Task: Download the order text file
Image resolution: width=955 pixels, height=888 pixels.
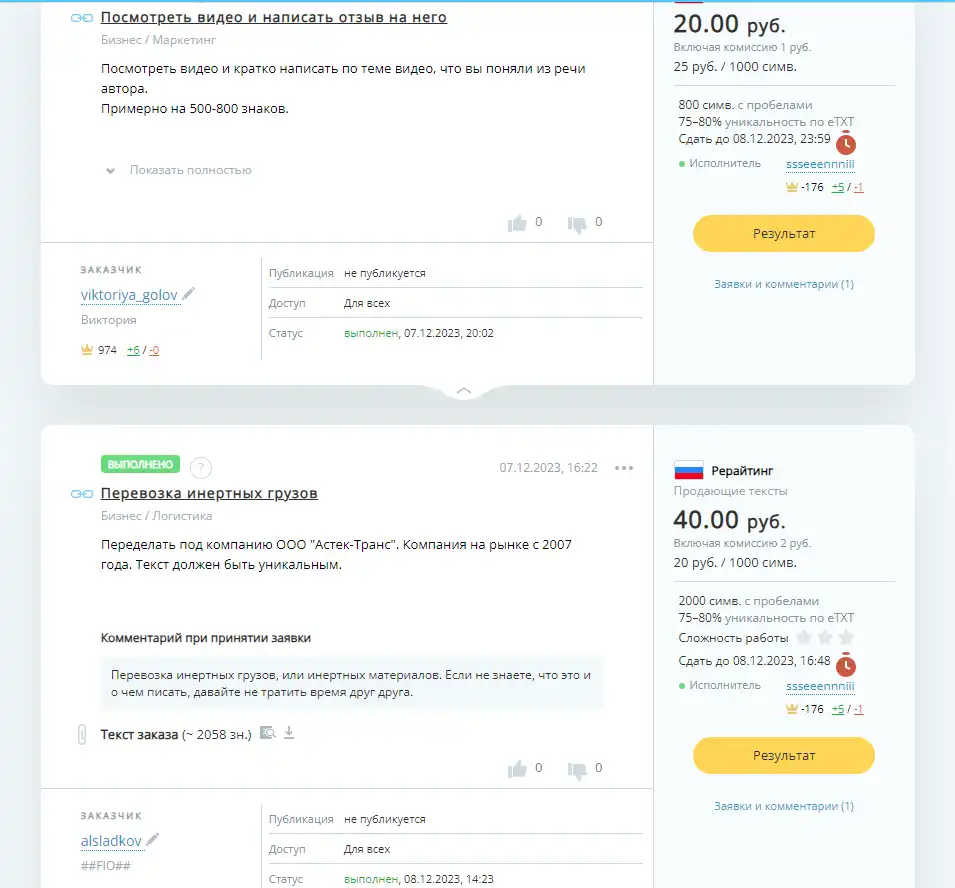Action: coord(289,733)
